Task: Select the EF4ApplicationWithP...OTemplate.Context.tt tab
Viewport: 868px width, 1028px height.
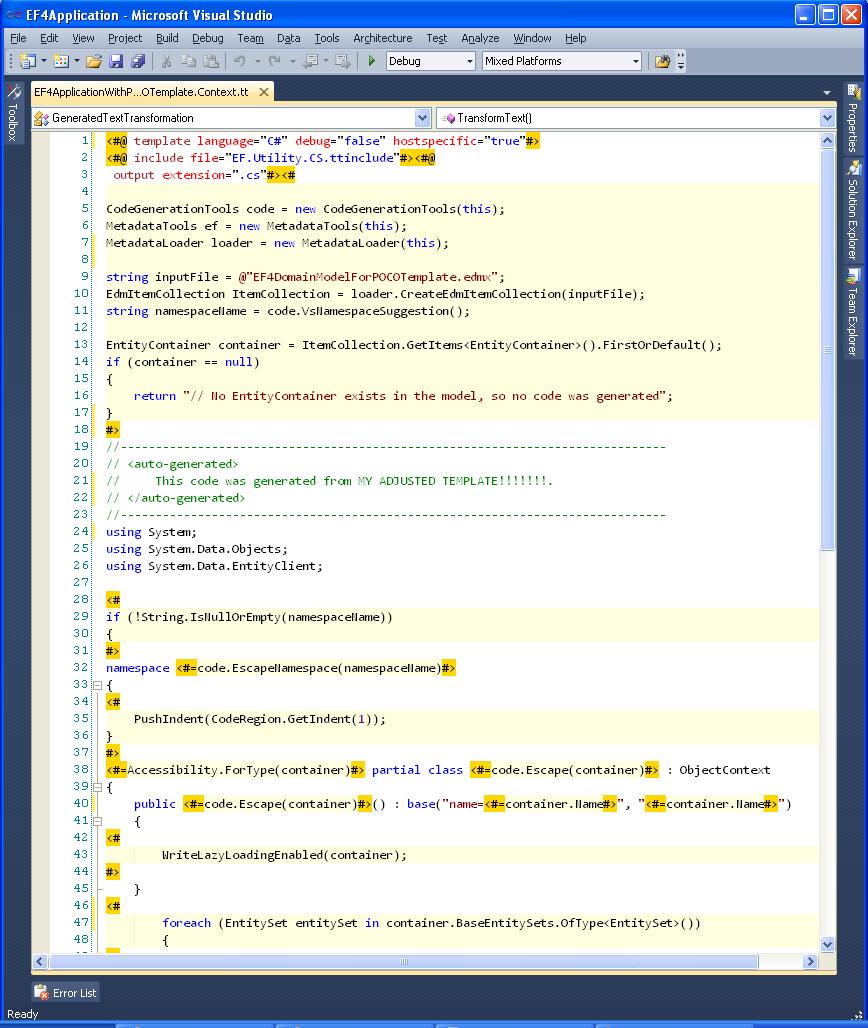Action: coord(142,92)
